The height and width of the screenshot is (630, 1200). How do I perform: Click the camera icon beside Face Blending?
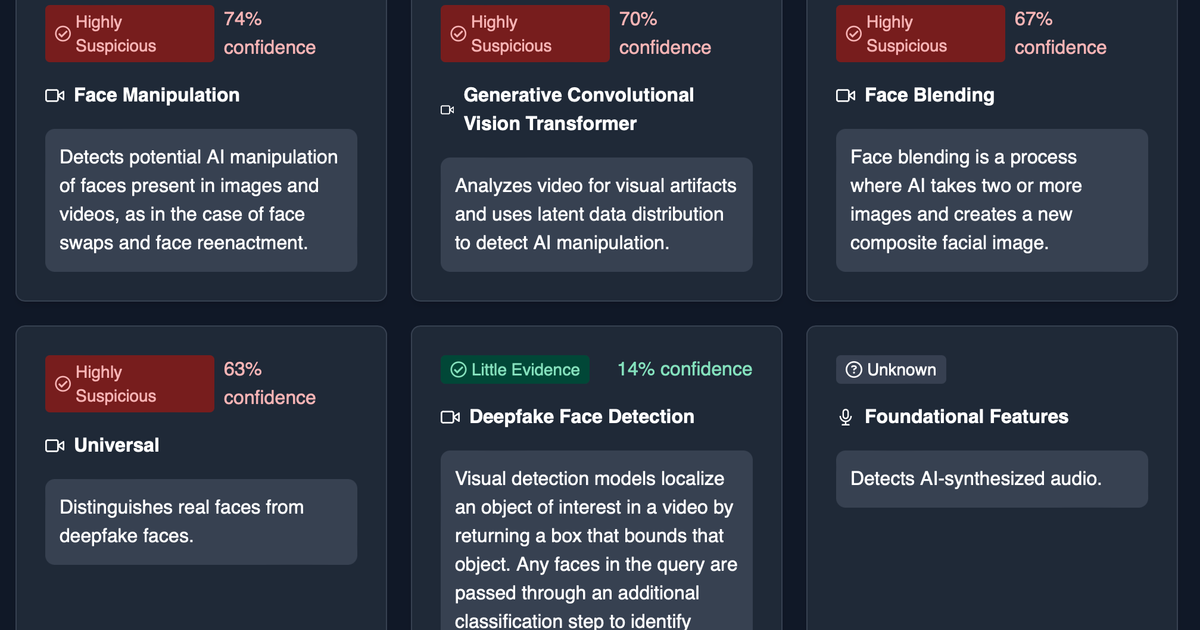point(846,96)
